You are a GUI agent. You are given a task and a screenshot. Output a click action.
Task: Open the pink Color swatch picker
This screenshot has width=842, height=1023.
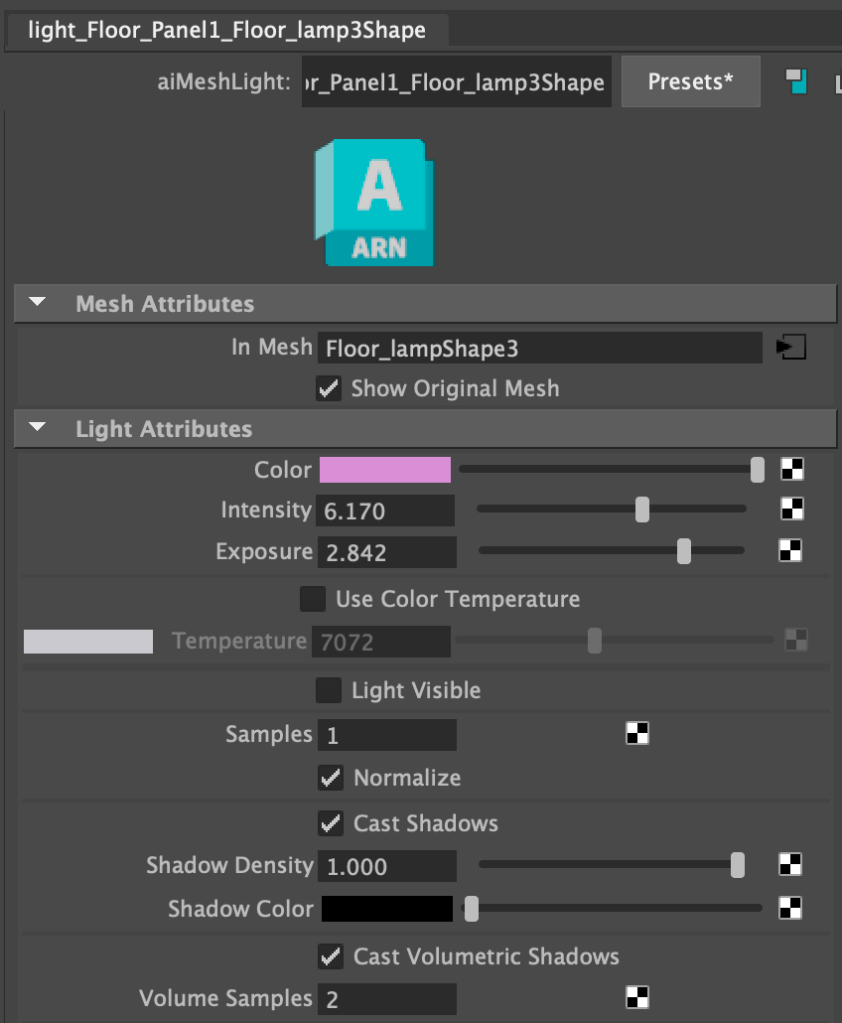pyautogui.click(x=385, y=470)
